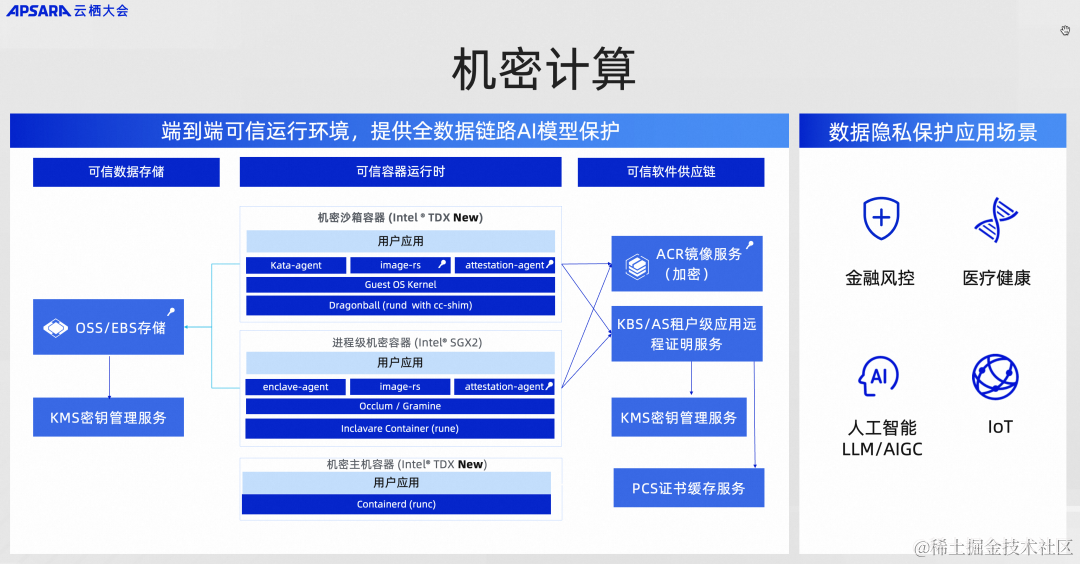Click the stacked-layers icon in ACR镜像服务 box

coord(637,266)
